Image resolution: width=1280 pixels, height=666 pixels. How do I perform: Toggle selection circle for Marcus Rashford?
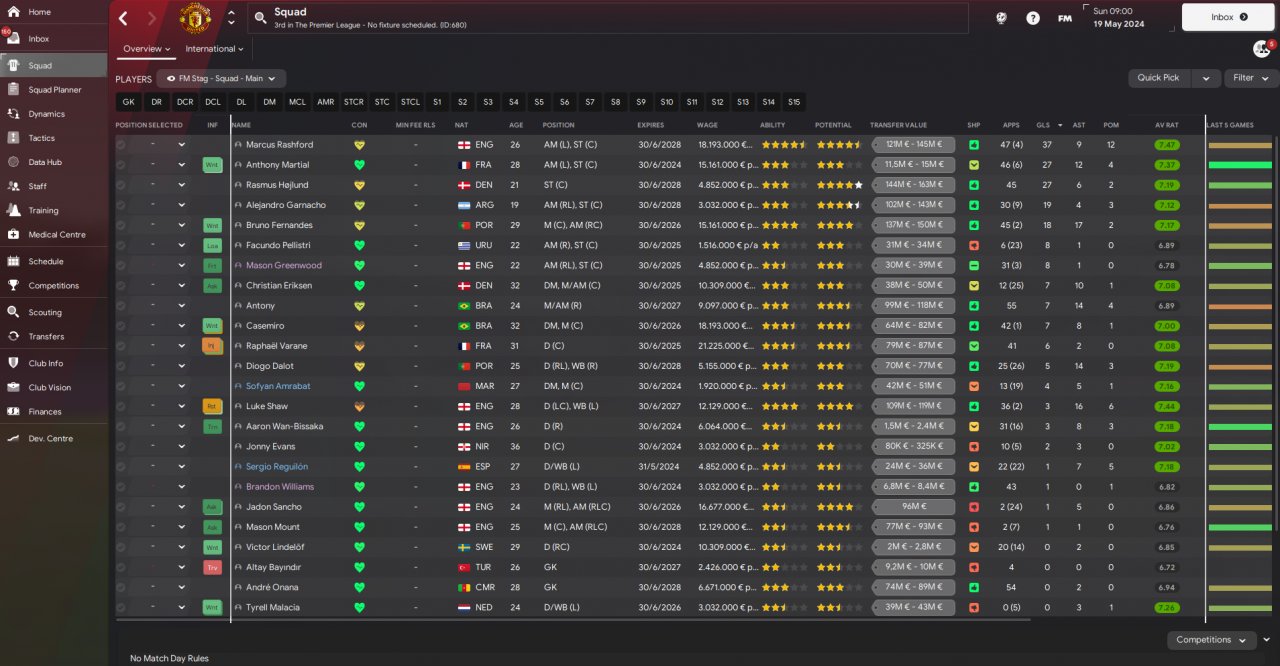[121, 145]
